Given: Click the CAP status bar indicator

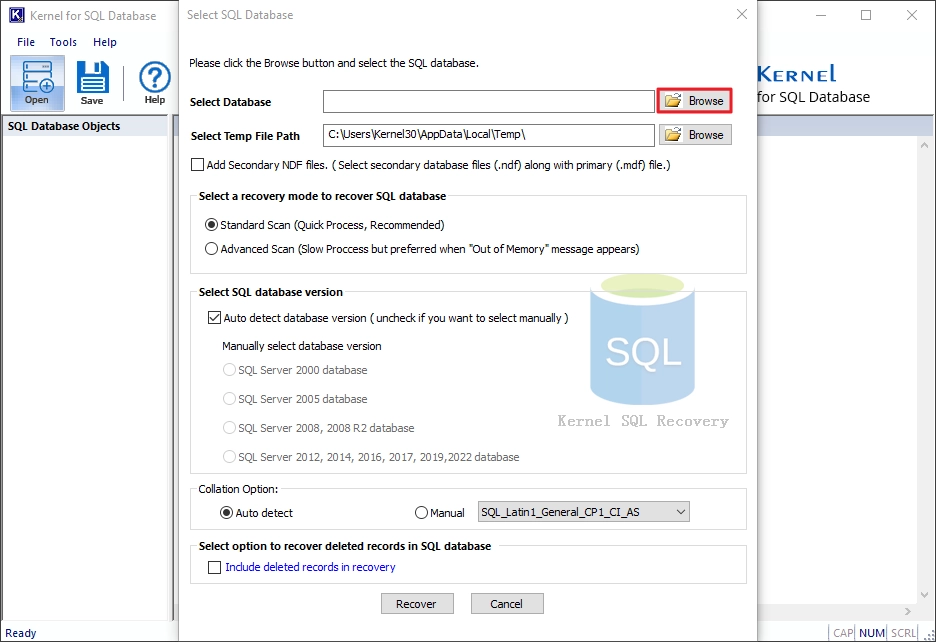Looking at the screenshot, I should coord(843,633).
